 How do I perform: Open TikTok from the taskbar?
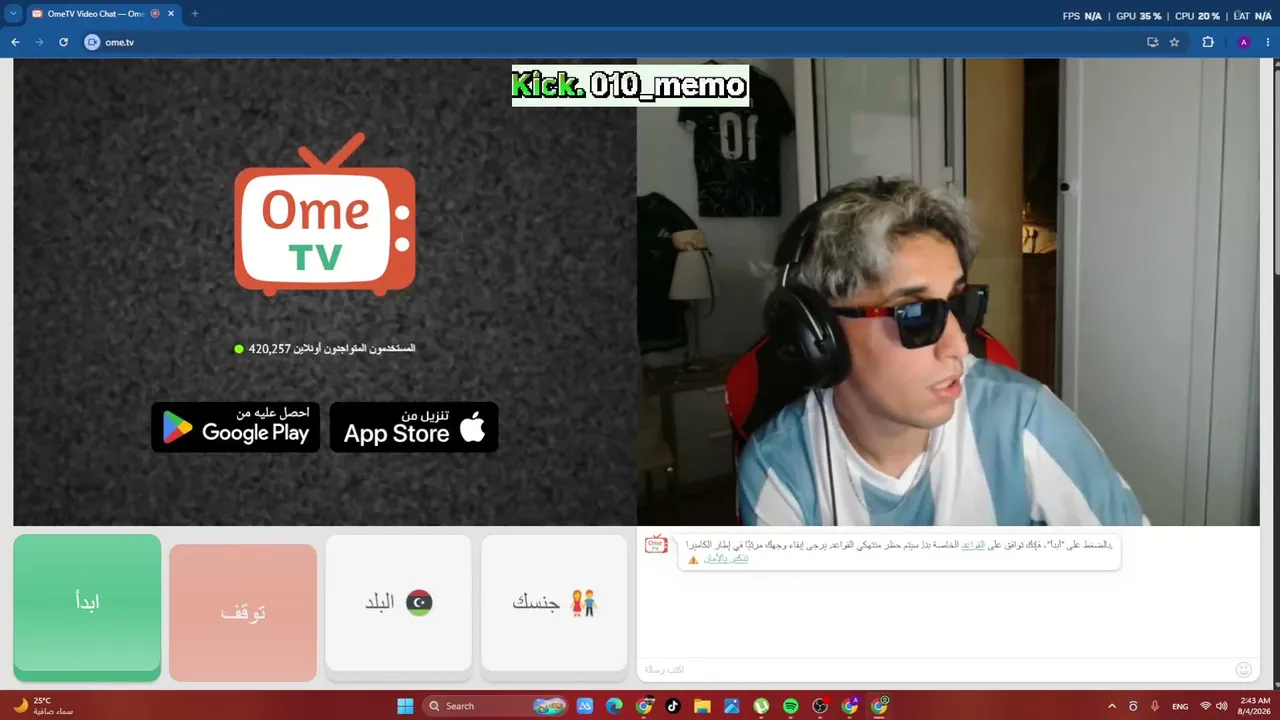(x=673, y=706)
